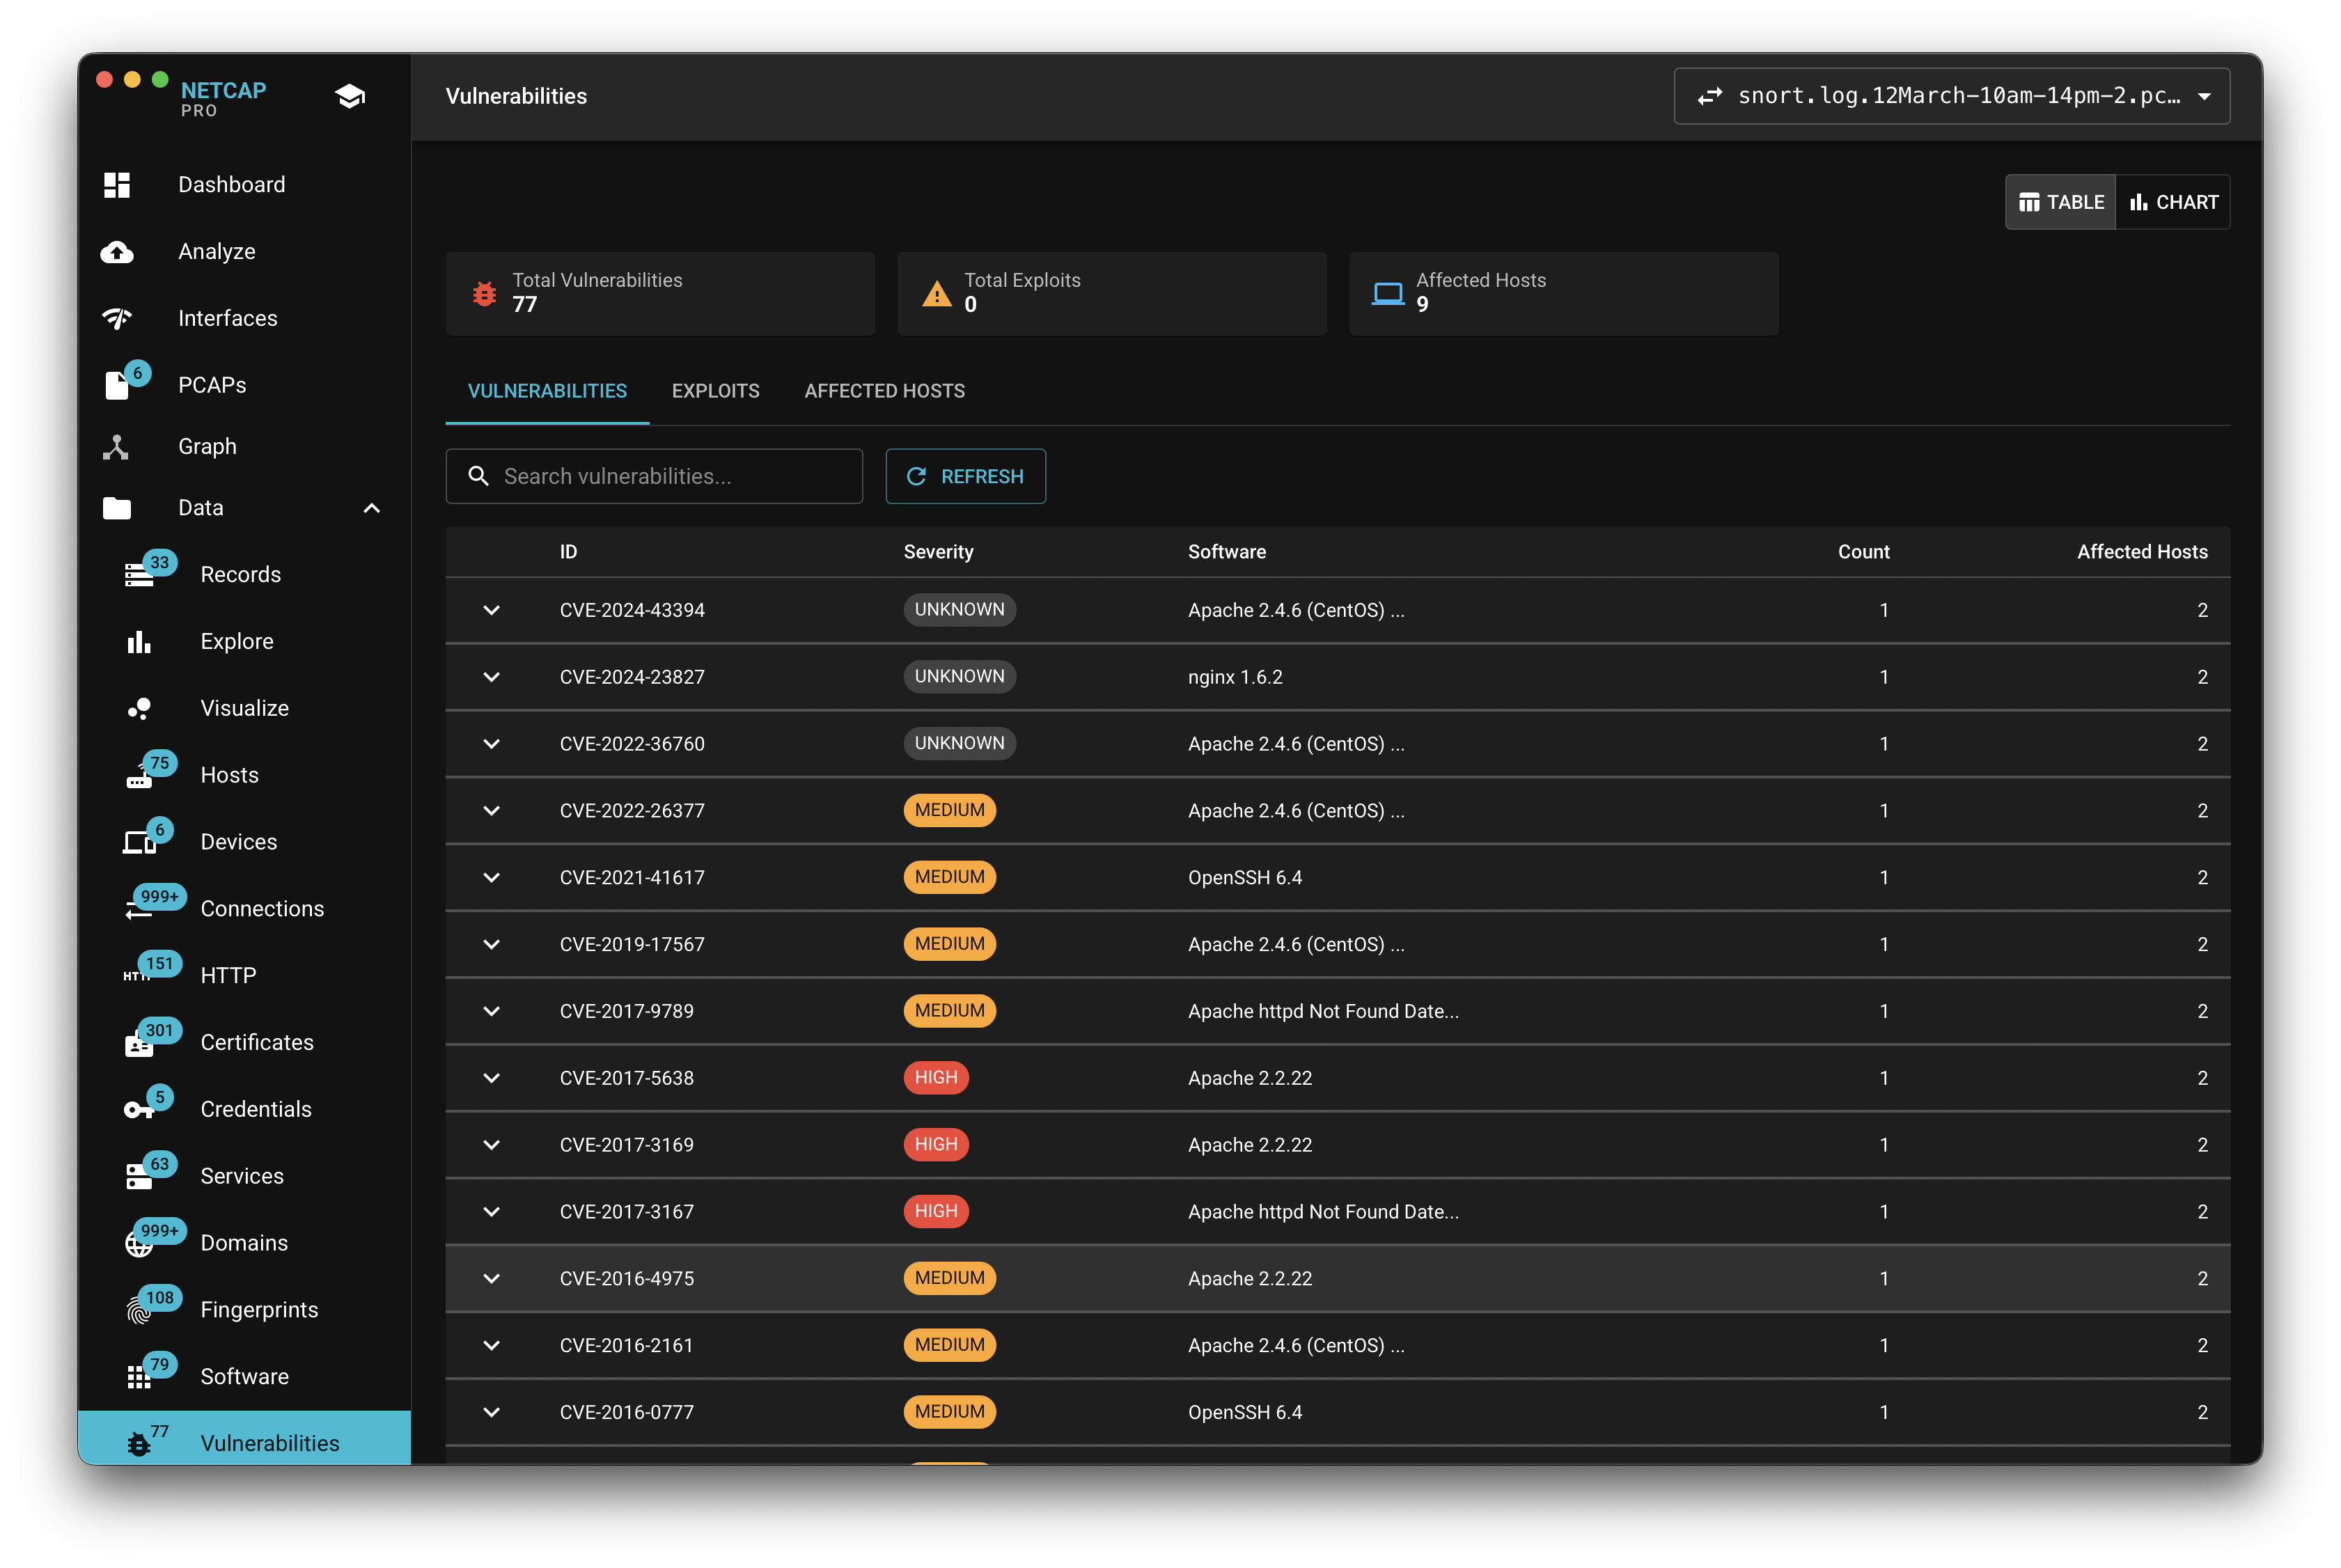Click the REFRESH button
Image resolution: width=2341 pixels, height=1568 pixels.
[966, 477]
